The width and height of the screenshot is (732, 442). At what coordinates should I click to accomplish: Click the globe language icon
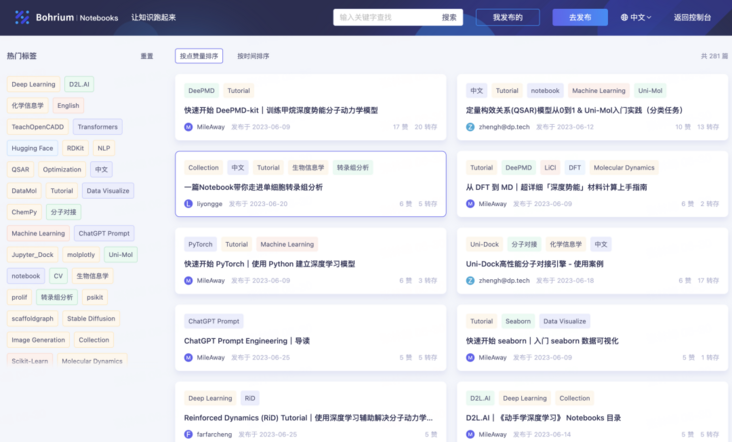[624, 17]
